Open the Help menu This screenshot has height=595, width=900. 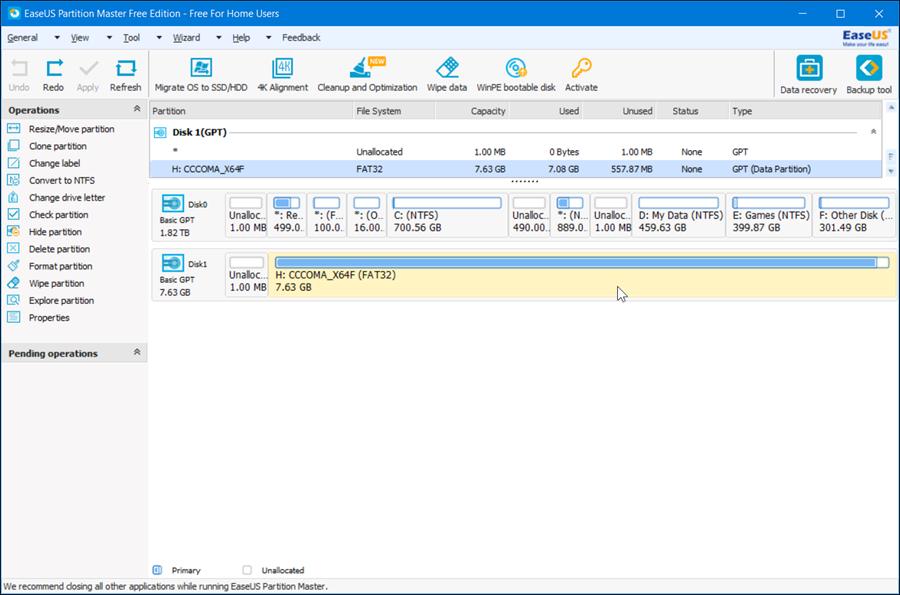click(241, 38)
